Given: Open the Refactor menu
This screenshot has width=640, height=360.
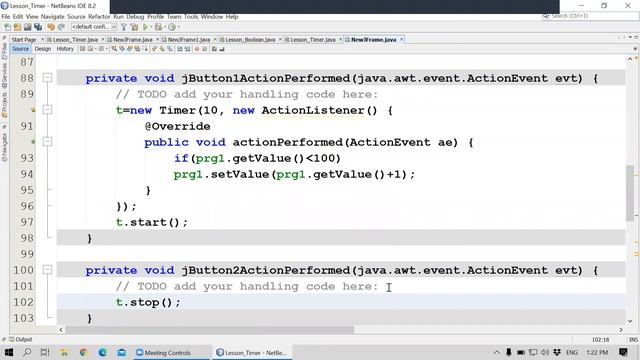Looking at the screenshot, I should click(99, 17).
